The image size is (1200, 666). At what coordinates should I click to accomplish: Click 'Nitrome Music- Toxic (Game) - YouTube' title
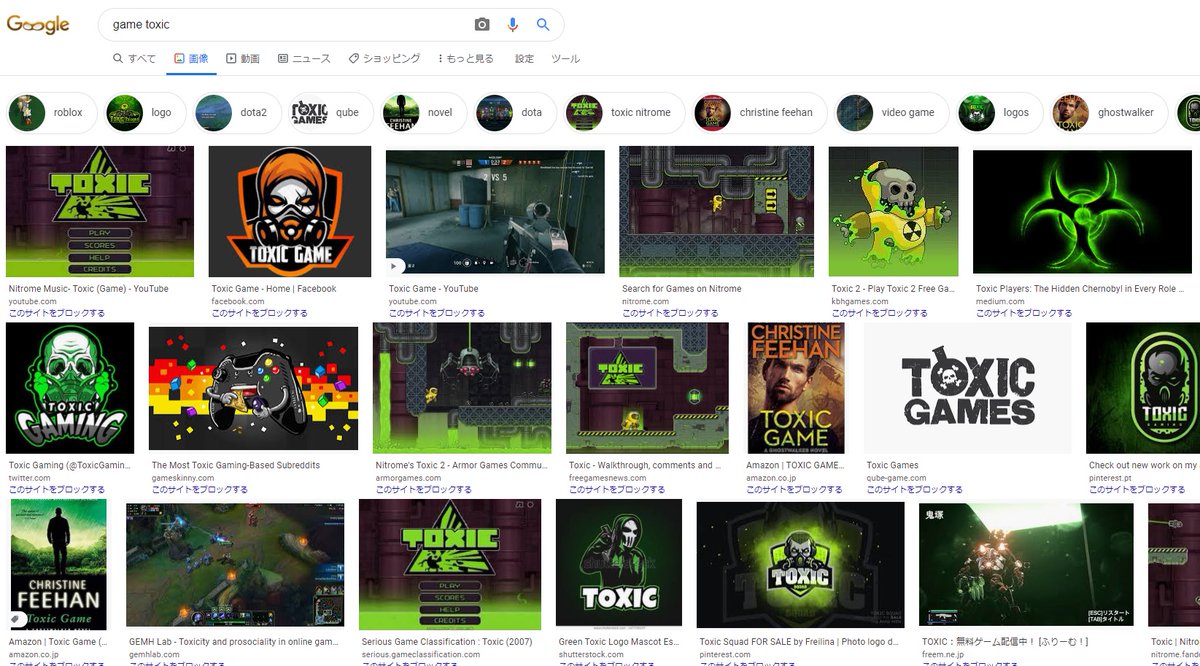pos(89,289)
